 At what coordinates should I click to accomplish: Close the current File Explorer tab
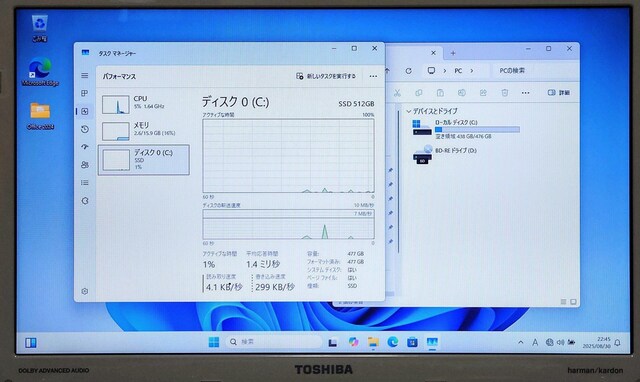pyautogui.click(x=433, y=53)
